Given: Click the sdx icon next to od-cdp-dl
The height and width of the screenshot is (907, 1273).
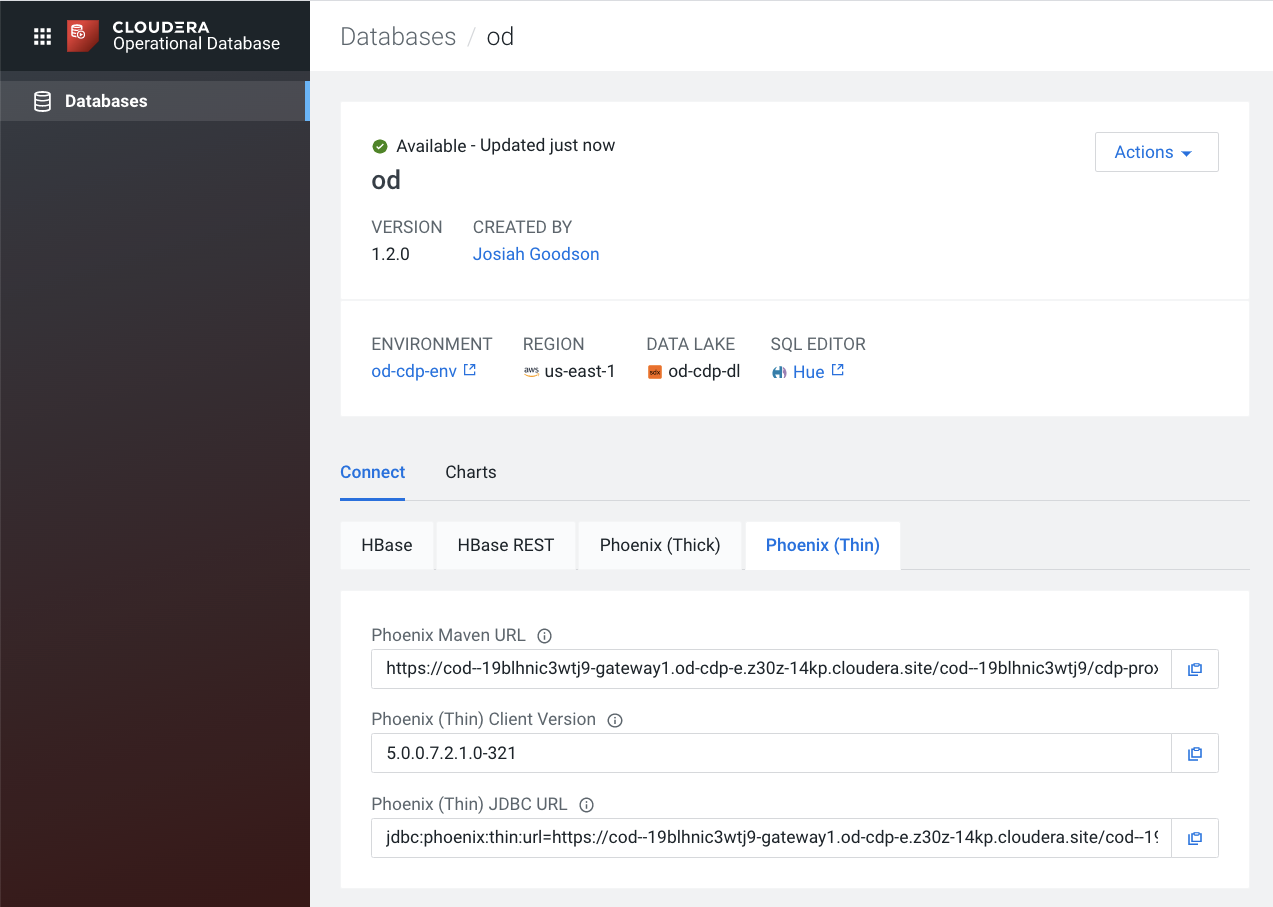Looking at the screenshot, I should (x=655, y=371).
